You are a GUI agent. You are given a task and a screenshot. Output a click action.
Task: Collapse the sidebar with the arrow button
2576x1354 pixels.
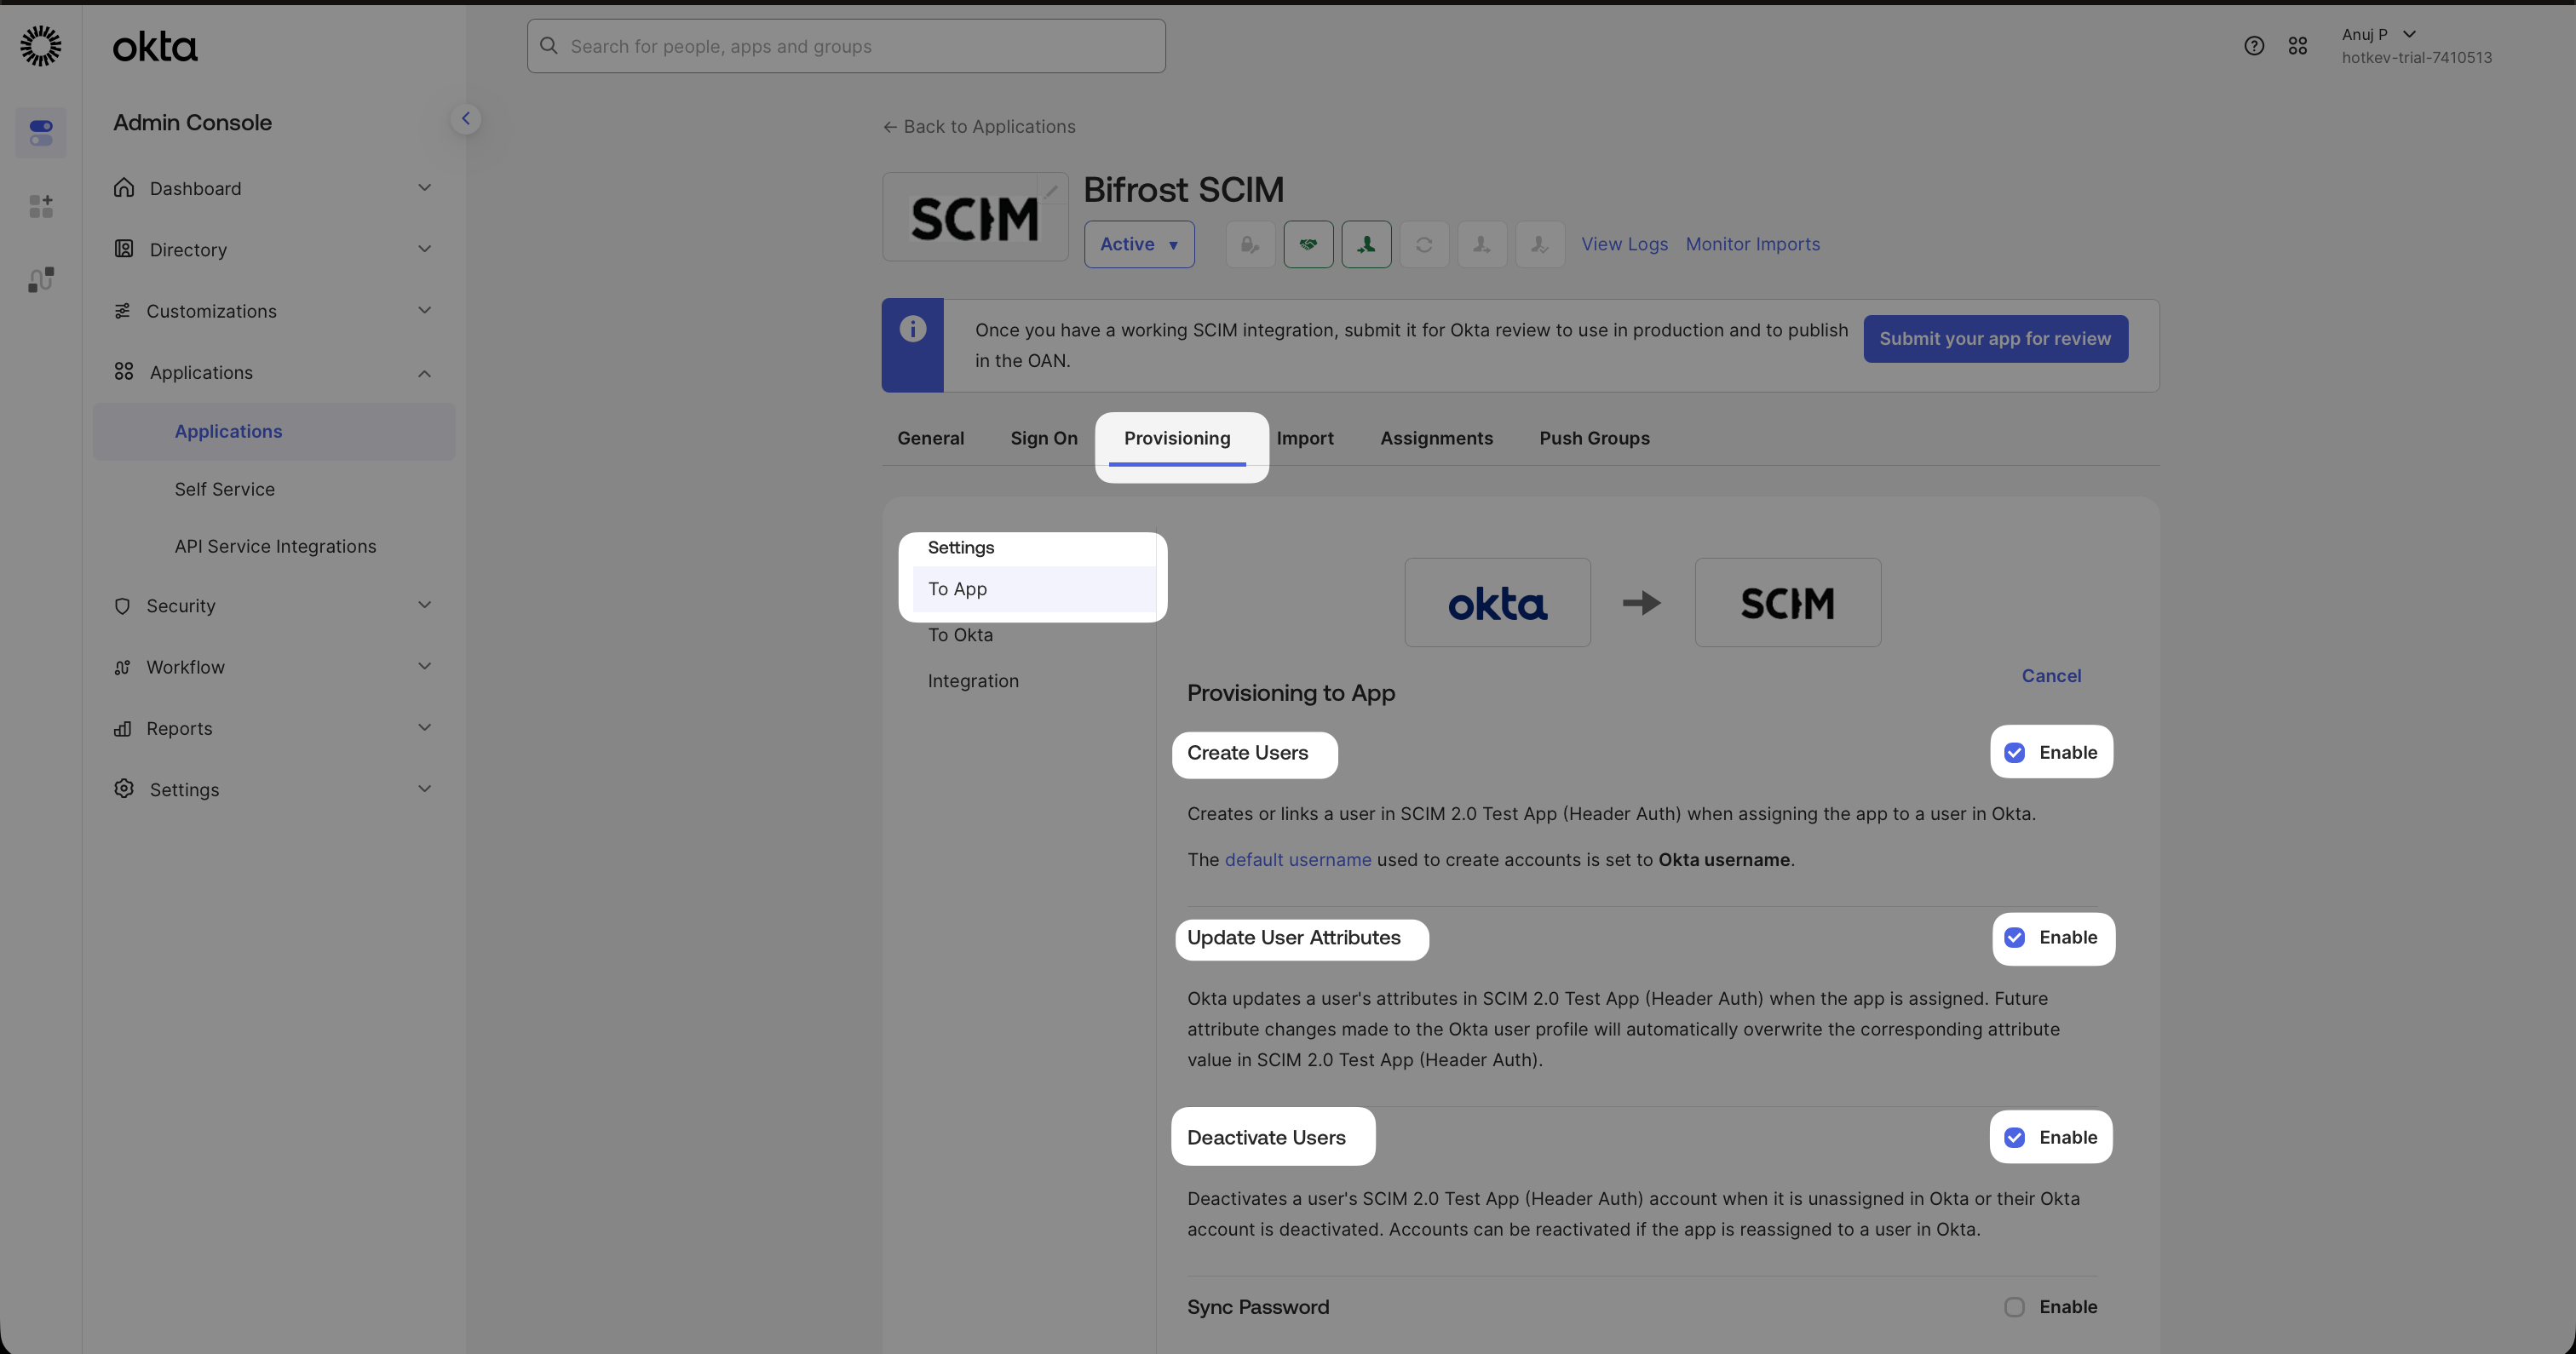pyautogui.click(x=465, y=119)
